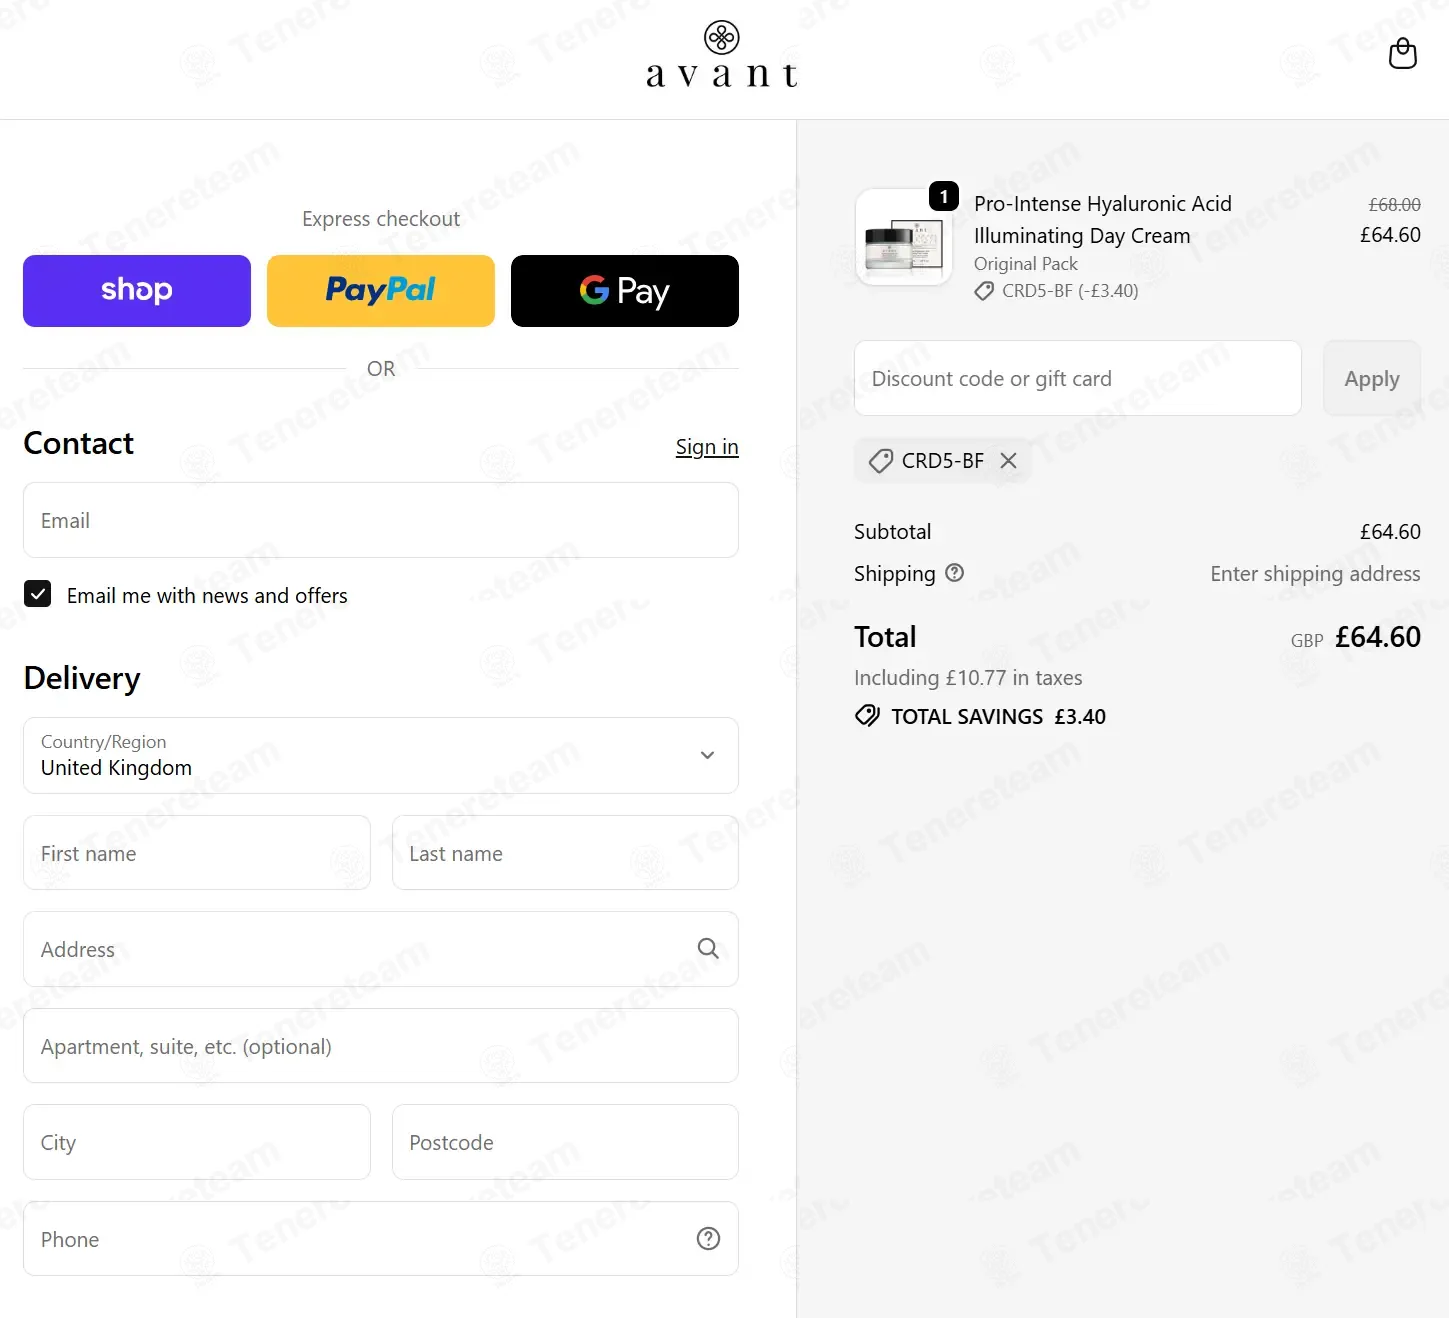Click the Postcode field
This screenshot has width=1449, height=1318.
[x=565, y=1142]
